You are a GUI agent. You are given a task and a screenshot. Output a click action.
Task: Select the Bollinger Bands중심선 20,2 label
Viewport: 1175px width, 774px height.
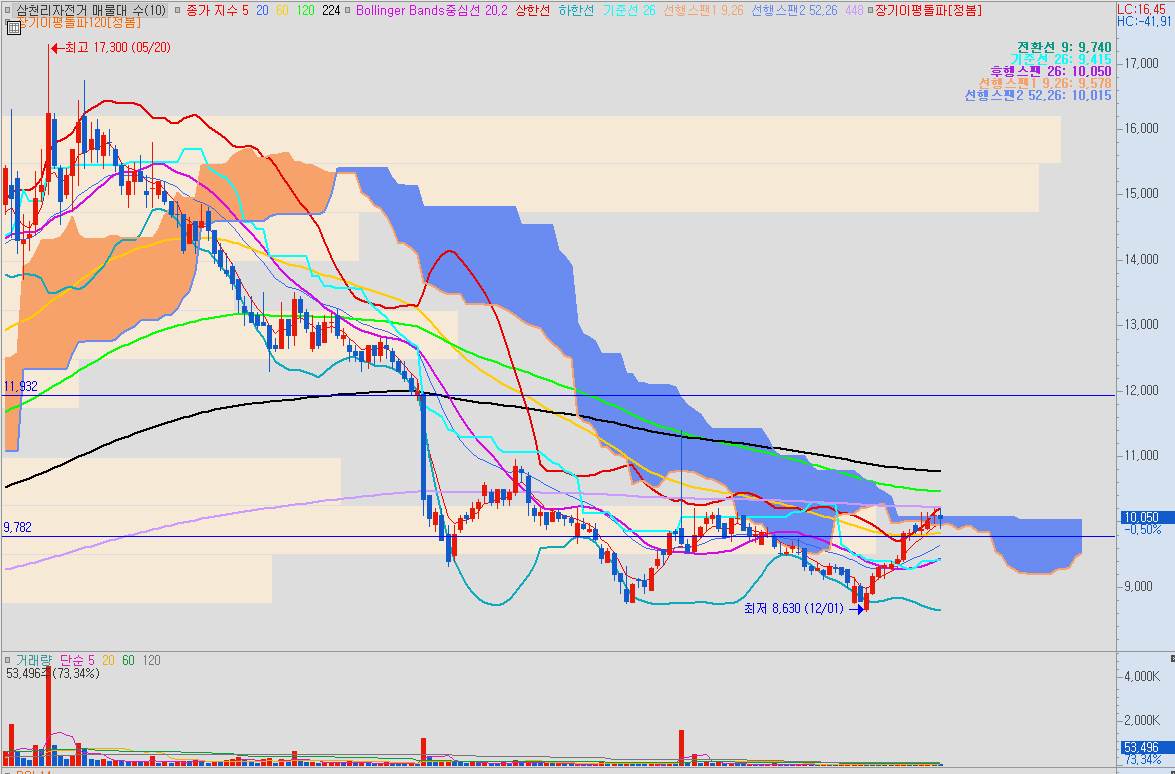click(x=432, y=10)
